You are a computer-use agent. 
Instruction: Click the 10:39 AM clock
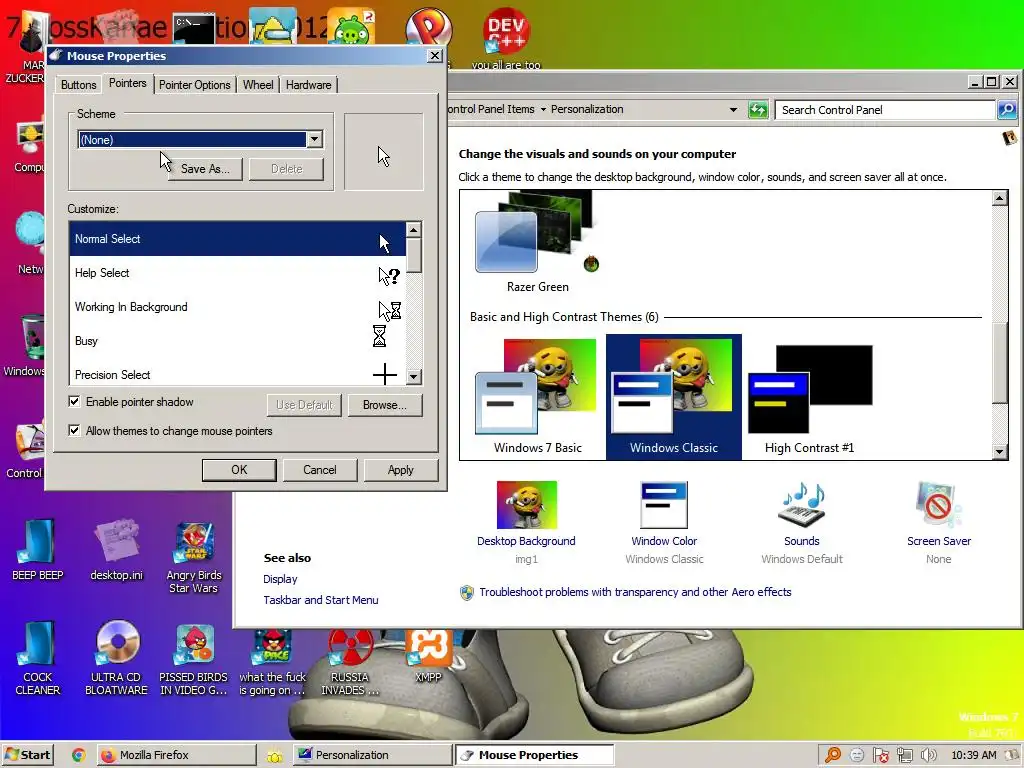[973, 755]
